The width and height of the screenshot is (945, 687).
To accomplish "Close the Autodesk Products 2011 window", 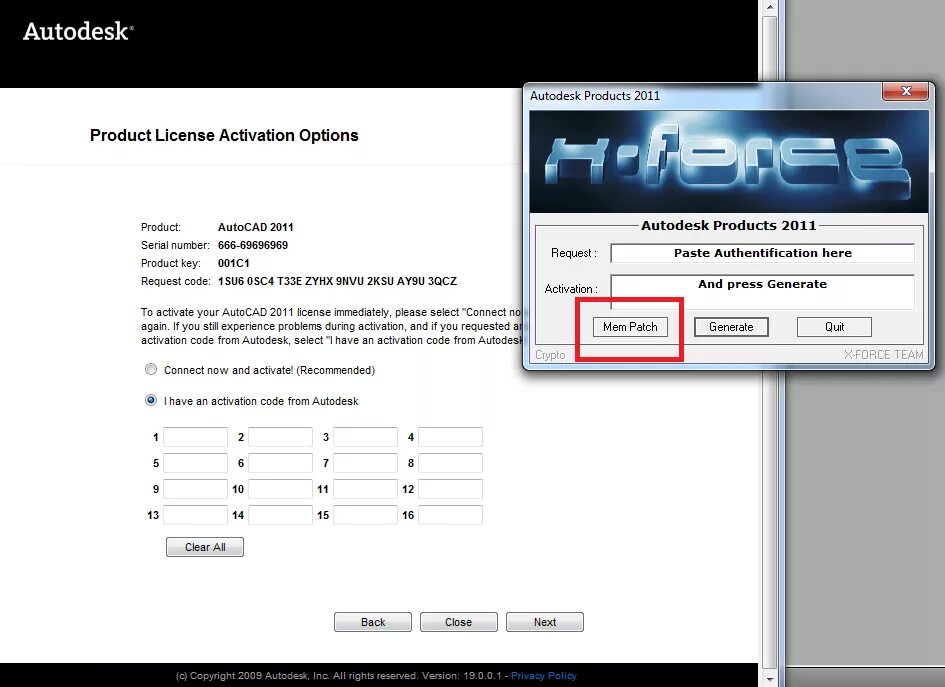I will click(x=906, y=91).
